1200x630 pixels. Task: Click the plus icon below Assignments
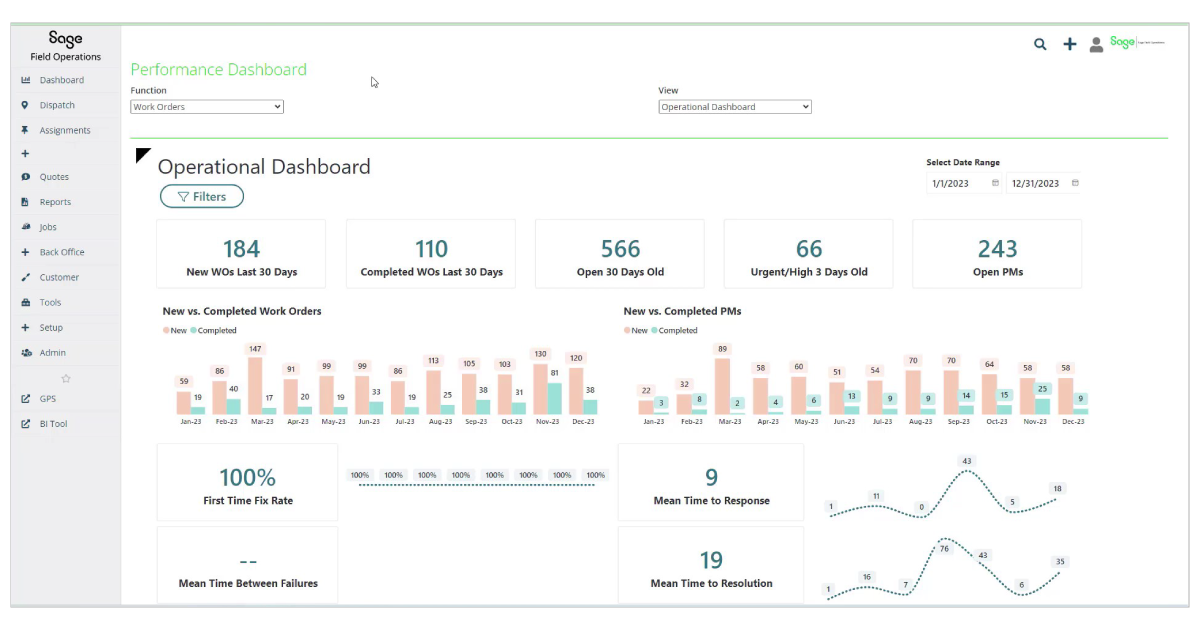(x=25, y=154)
